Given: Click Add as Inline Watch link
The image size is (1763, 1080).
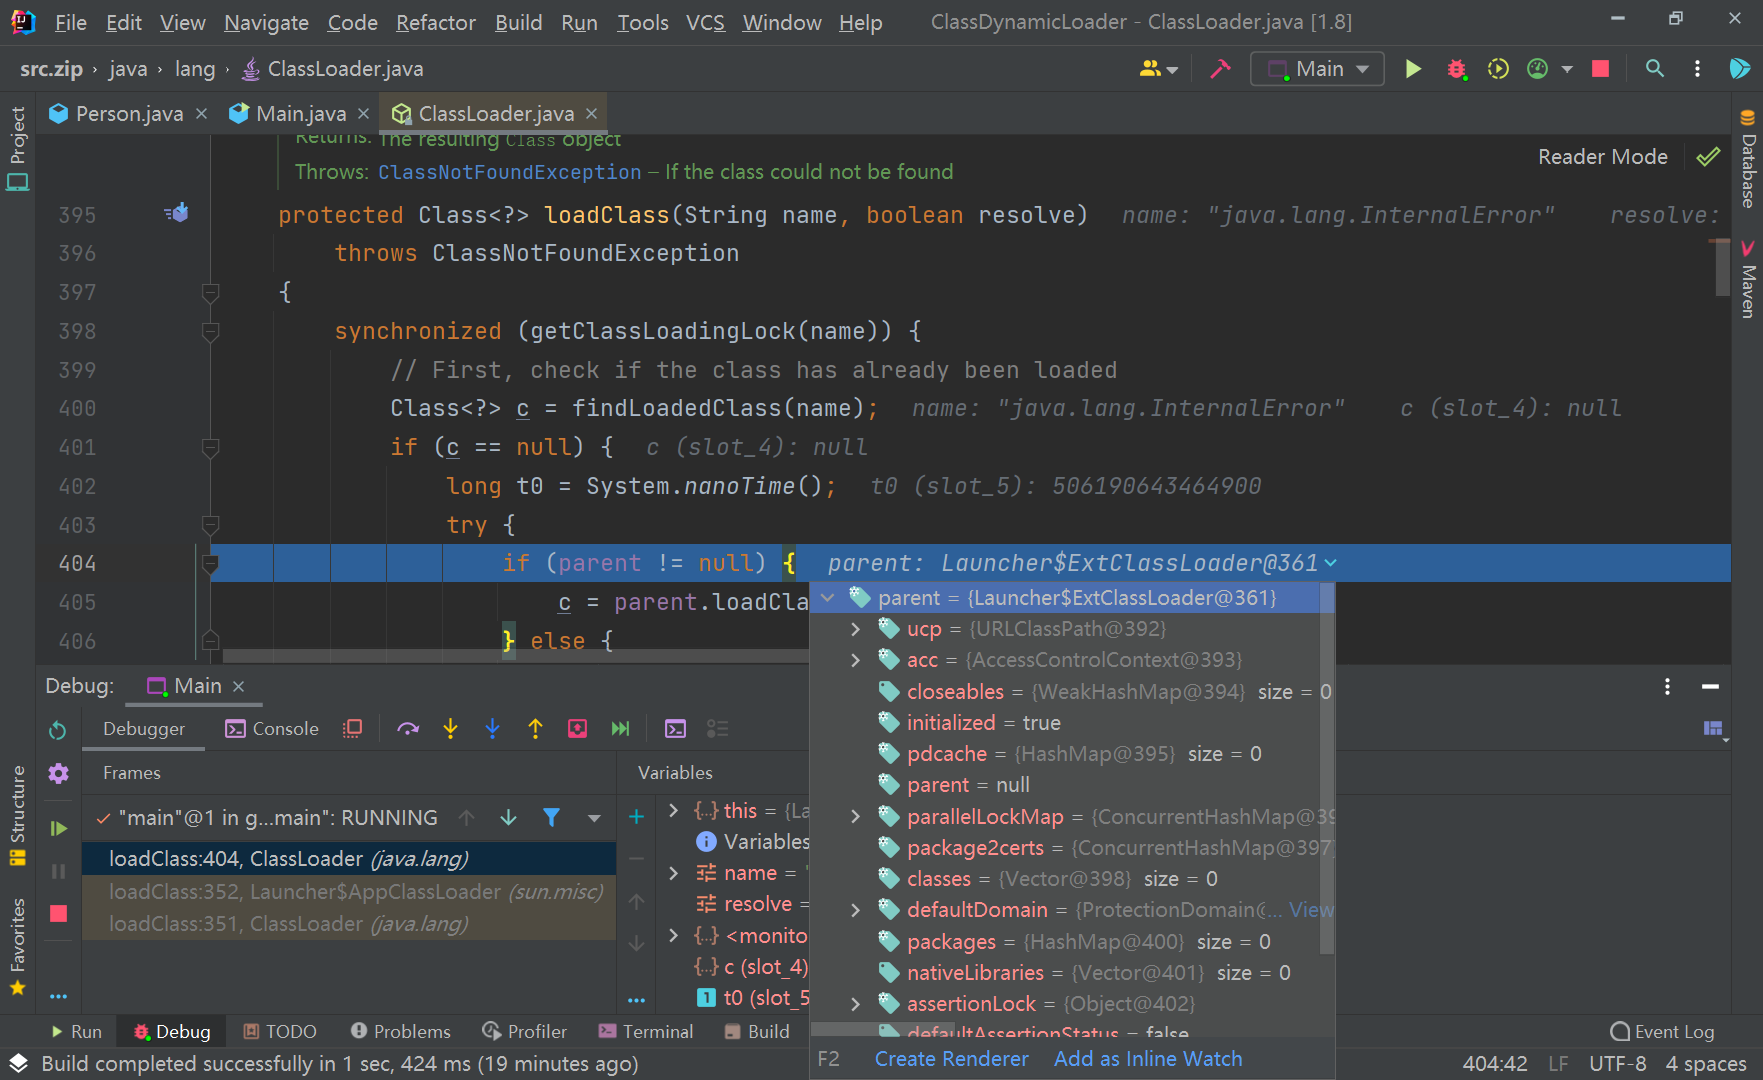Looking at the screenshot, I should pos(1147,1059).
